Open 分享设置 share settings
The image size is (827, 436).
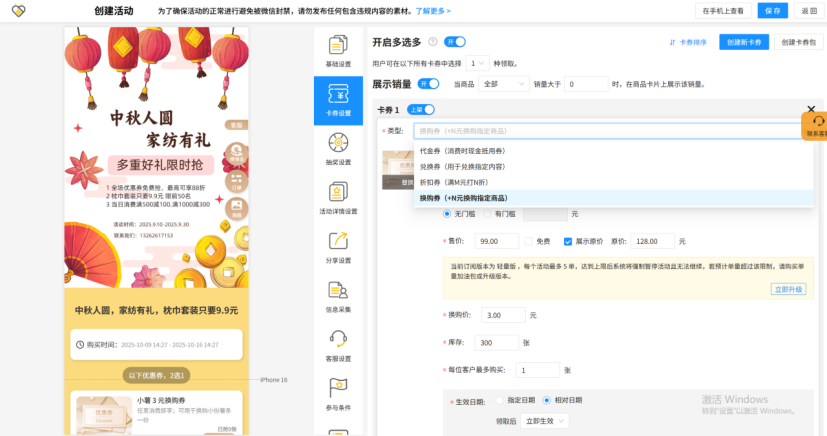point(338,248)
